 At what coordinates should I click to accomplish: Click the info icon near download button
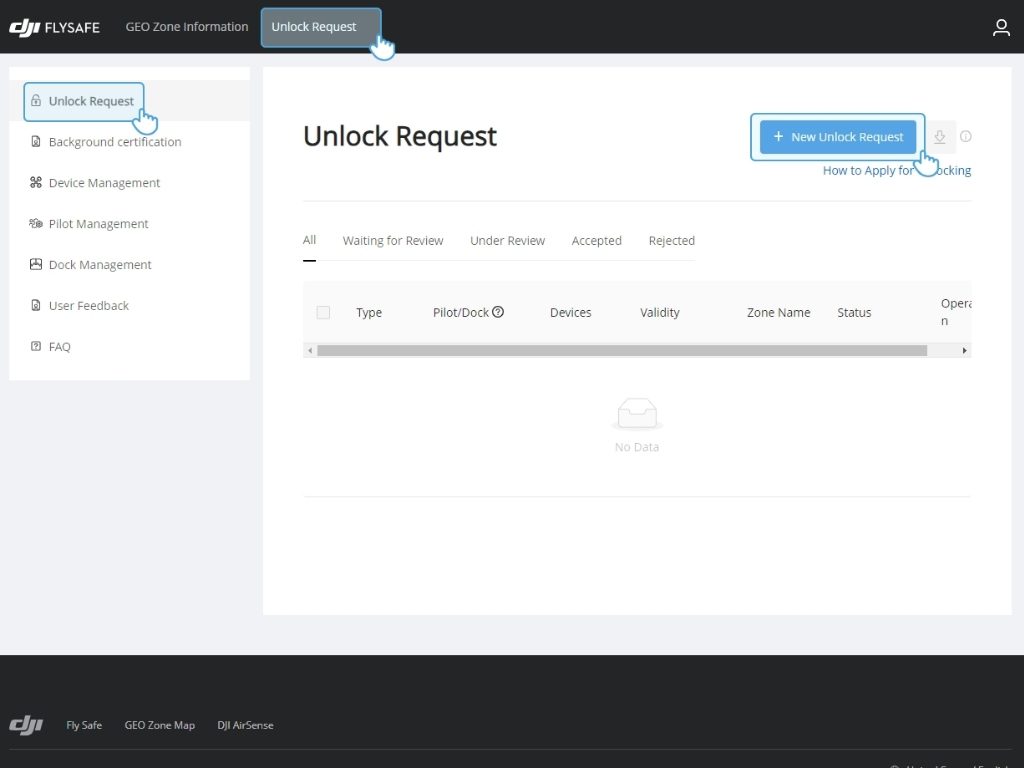point(966,137)
